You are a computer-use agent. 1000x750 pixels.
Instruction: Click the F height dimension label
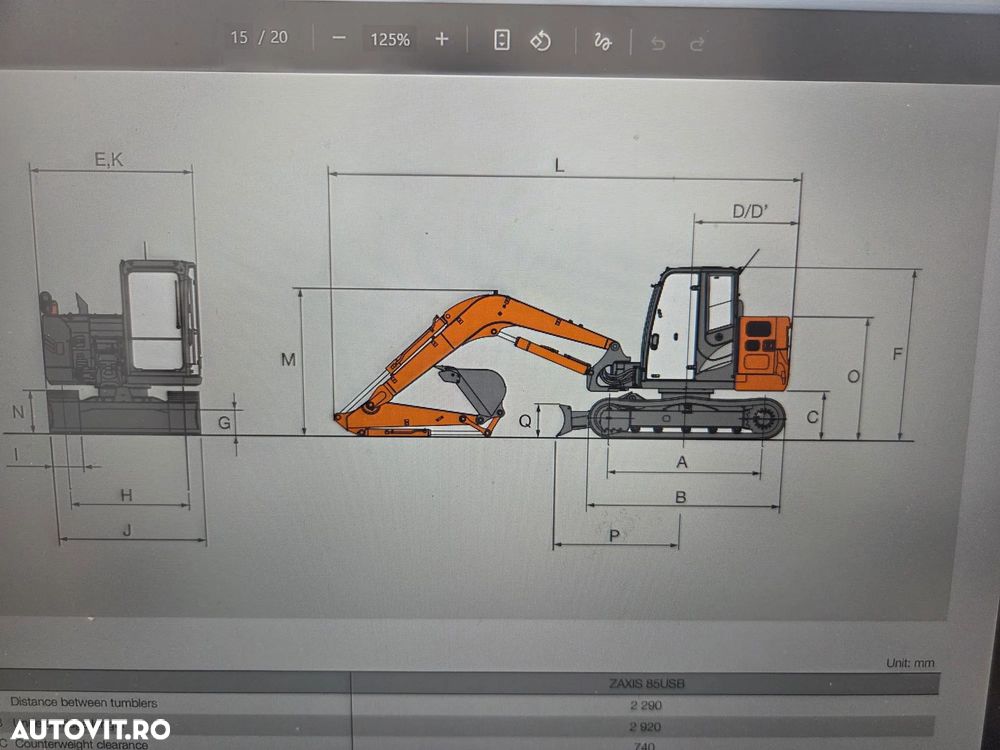[897, 354]
